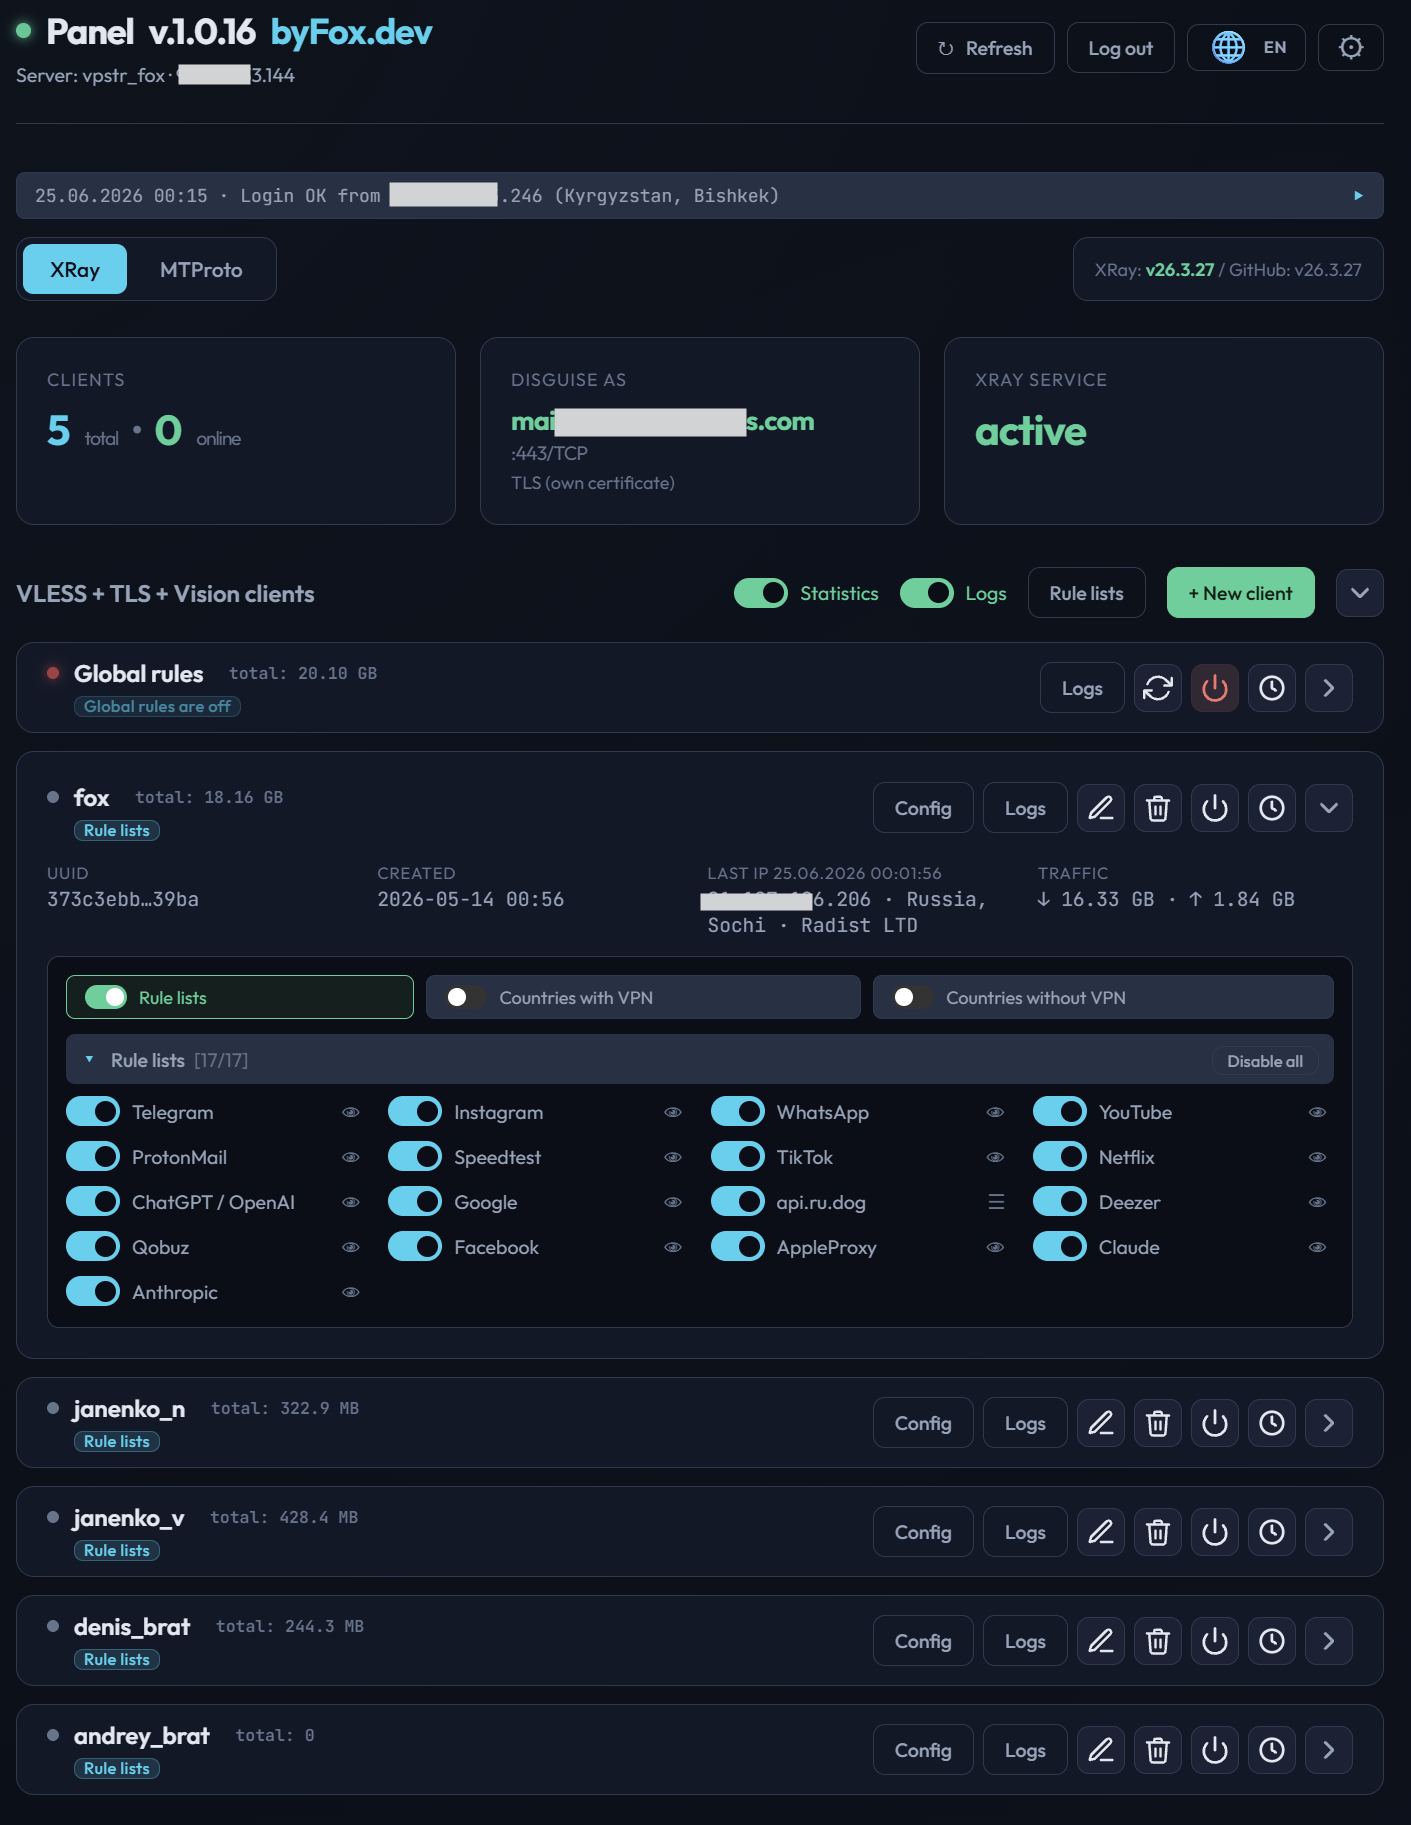Collapse the Rule lists [17/17] section triangle
This screenshot has height=1825, width=1411.
pyautogui.click(x=89, y=1060)
